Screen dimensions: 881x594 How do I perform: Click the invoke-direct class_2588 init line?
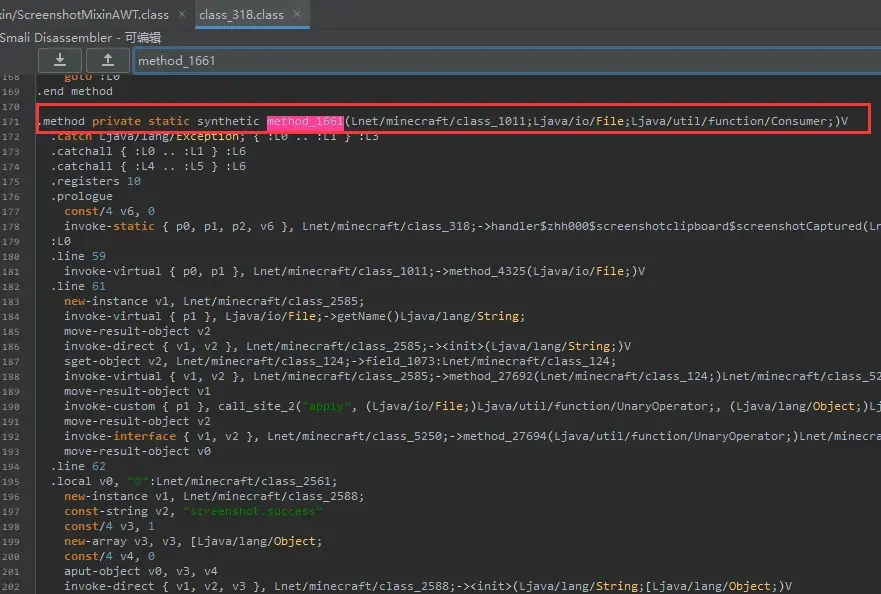tap(428, 587)
